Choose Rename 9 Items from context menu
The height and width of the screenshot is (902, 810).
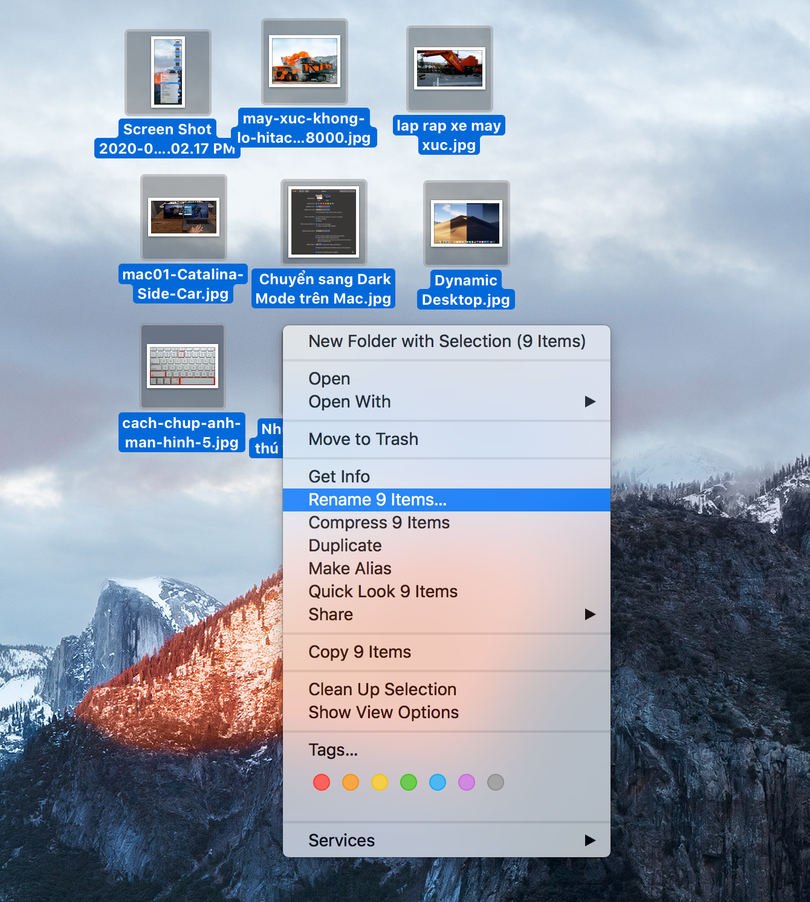tap(377, 500)
